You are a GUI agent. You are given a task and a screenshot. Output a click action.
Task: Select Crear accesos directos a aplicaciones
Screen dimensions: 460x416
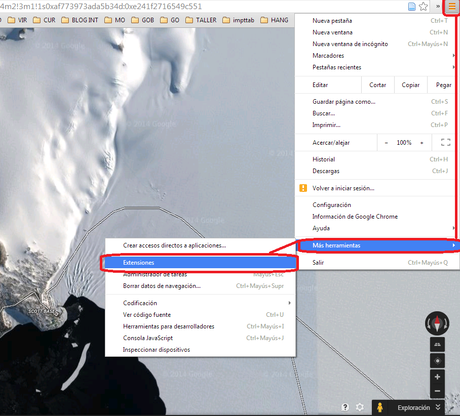[x=200, y=246]
